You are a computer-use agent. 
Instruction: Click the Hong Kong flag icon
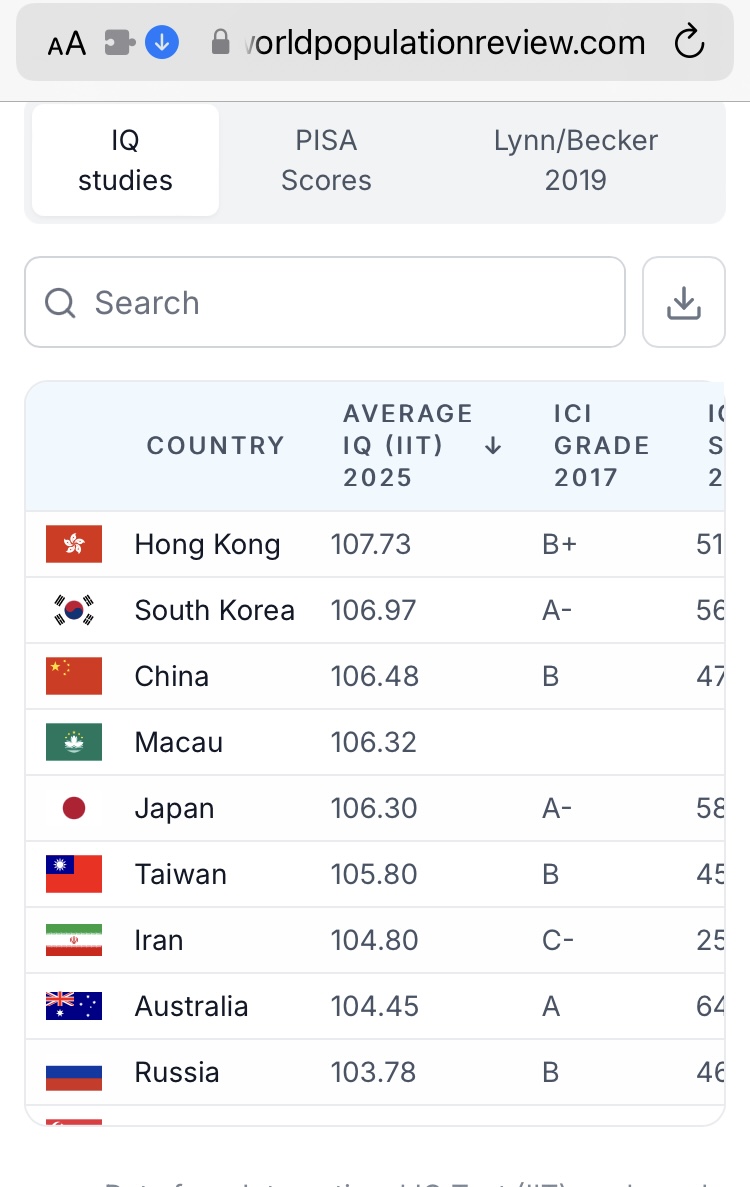click(74, 544)
